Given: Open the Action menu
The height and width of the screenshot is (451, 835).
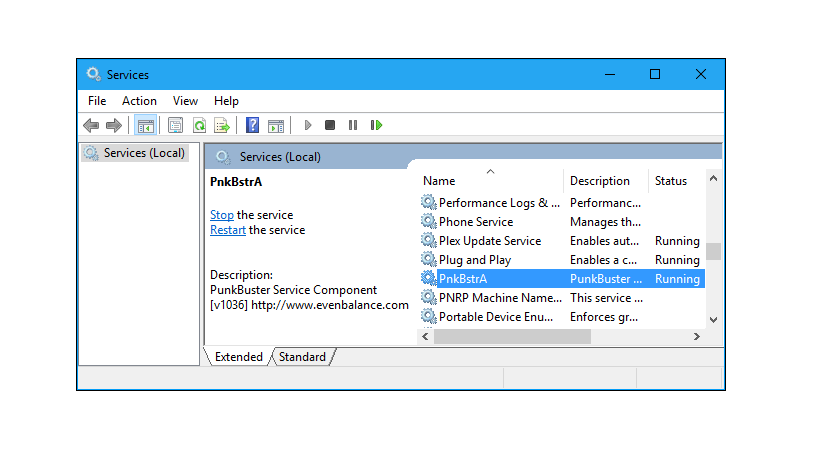Looking at the screenshot, I should pyautogui.click(x=139, y=101).
